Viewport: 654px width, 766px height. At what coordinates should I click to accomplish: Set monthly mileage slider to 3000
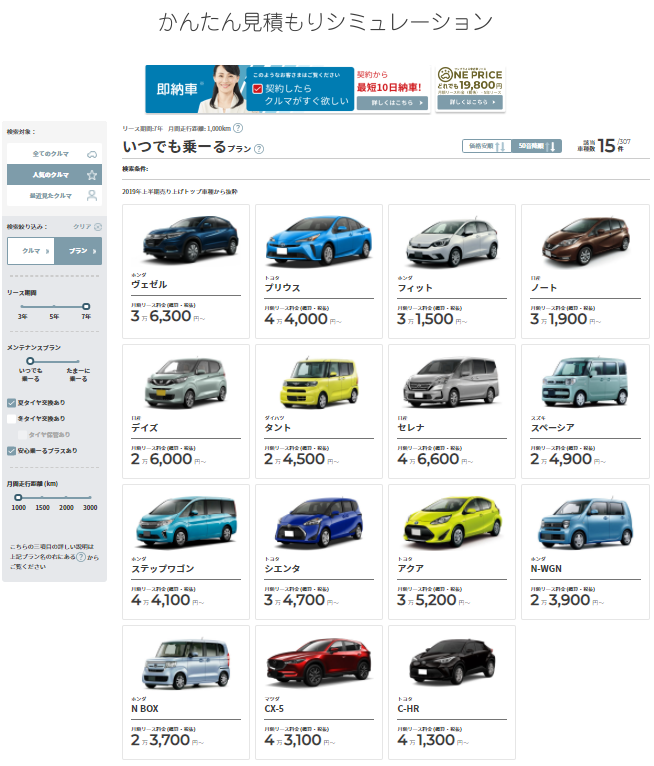90,497
